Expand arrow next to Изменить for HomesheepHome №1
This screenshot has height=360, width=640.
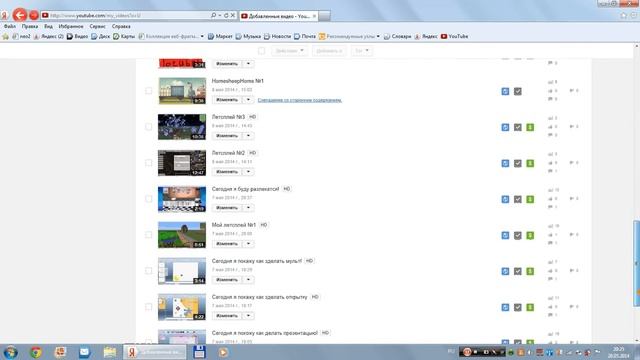click(248, 100)
